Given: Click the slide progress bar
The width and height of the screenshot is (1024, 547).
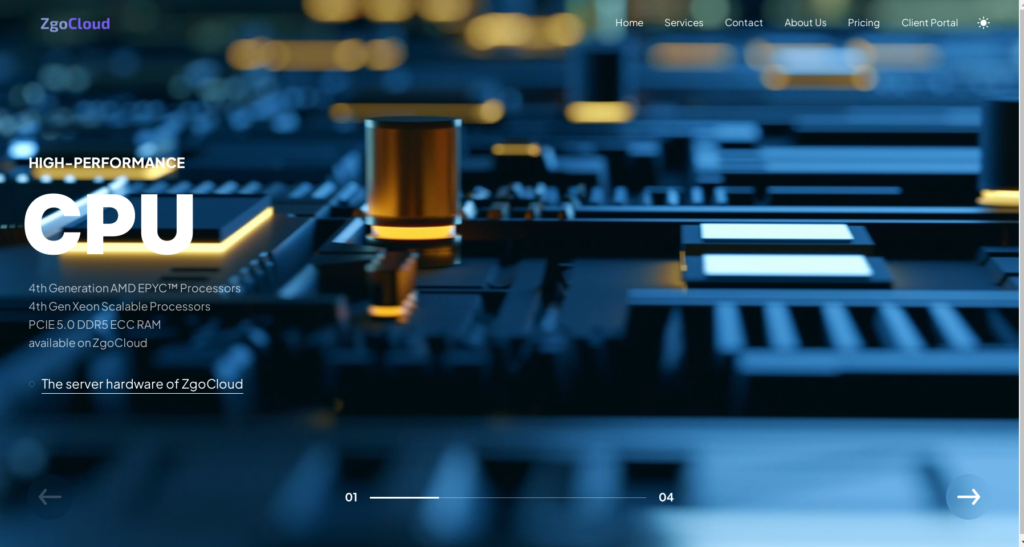Looking at the screenshot, I should [x=507, y=497].
